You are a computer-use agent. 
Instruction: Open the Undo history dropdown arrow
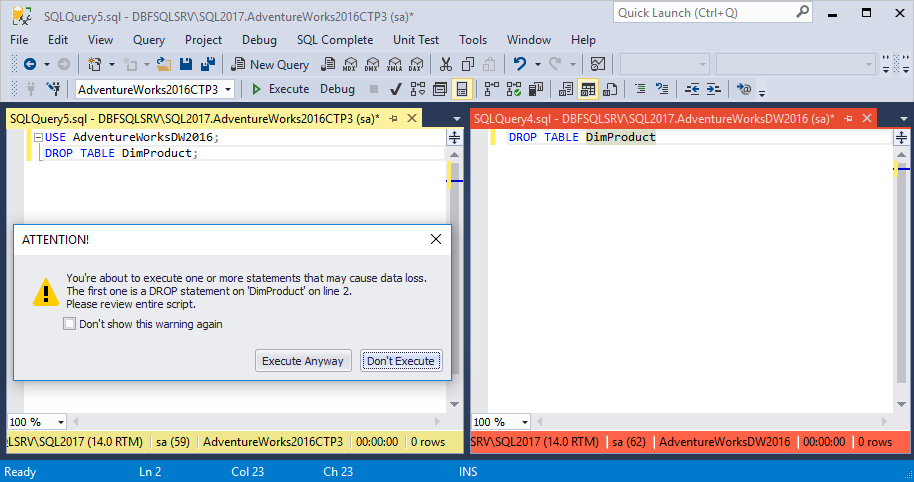537,64
